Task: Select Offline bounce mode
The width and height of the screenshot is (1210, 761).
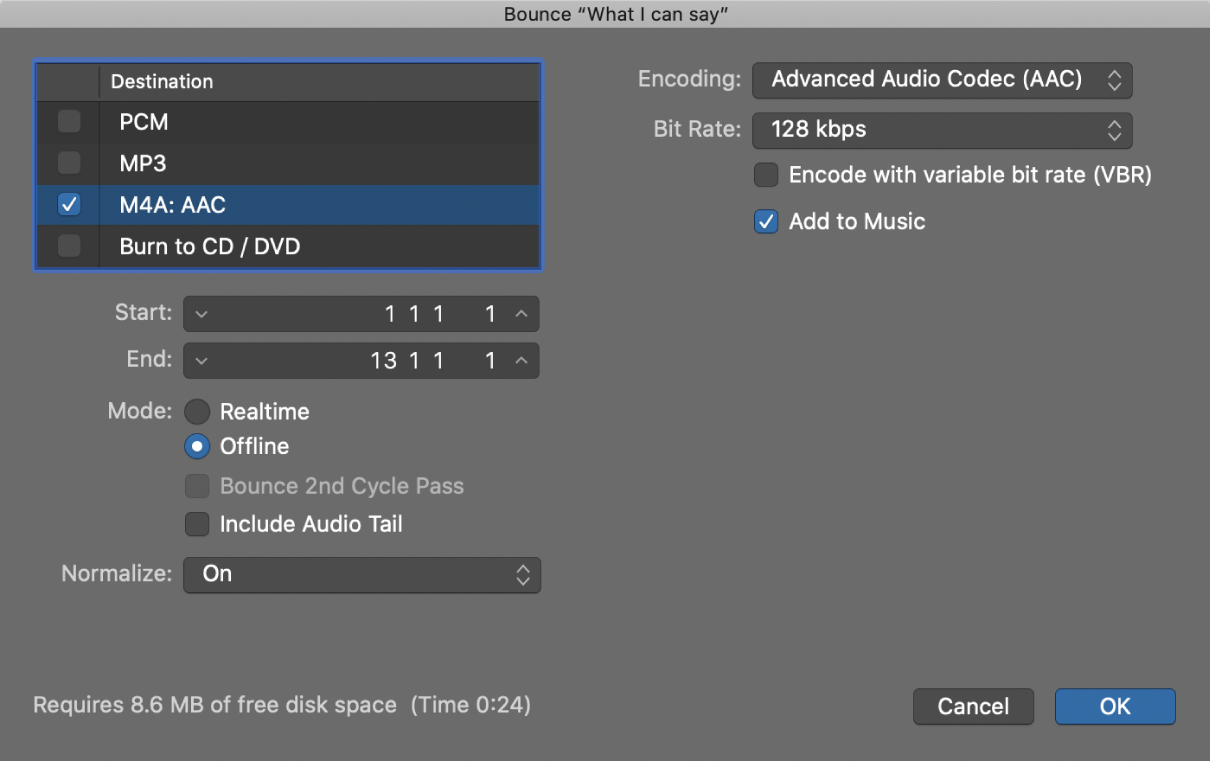Action: pos(197,446)
